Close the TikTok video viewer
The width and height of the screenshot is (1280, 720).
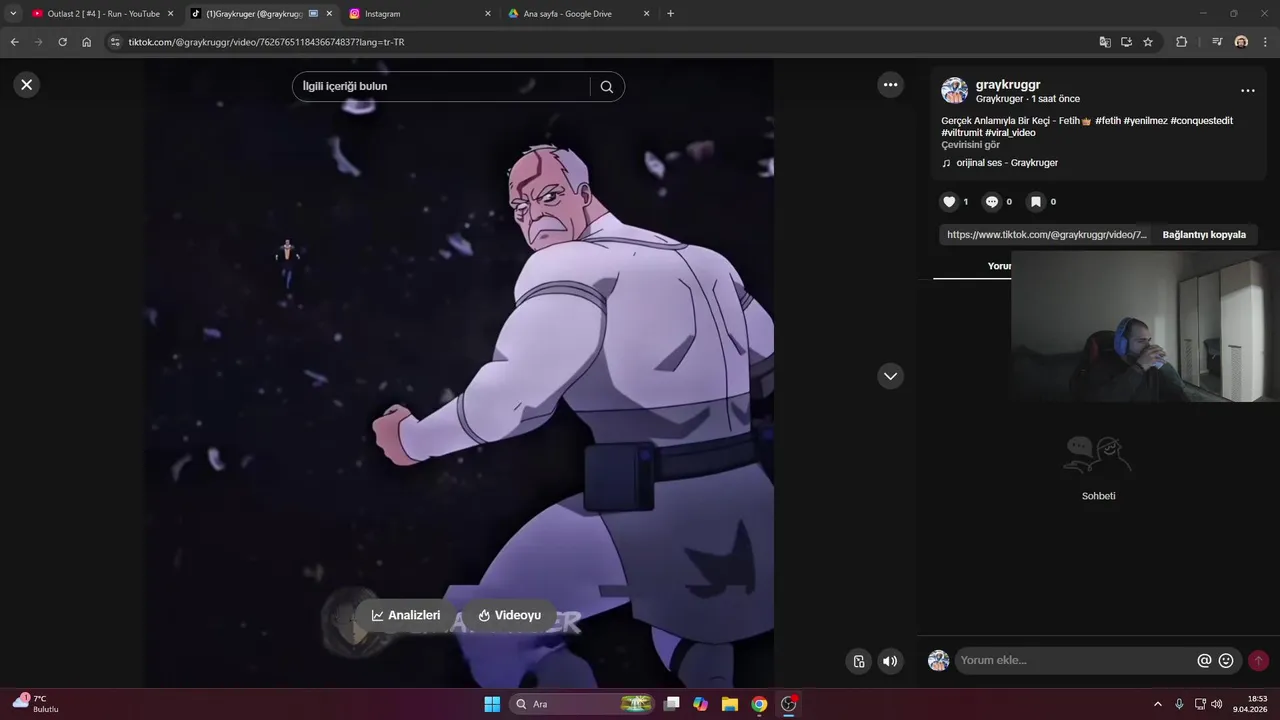point(27,85)
